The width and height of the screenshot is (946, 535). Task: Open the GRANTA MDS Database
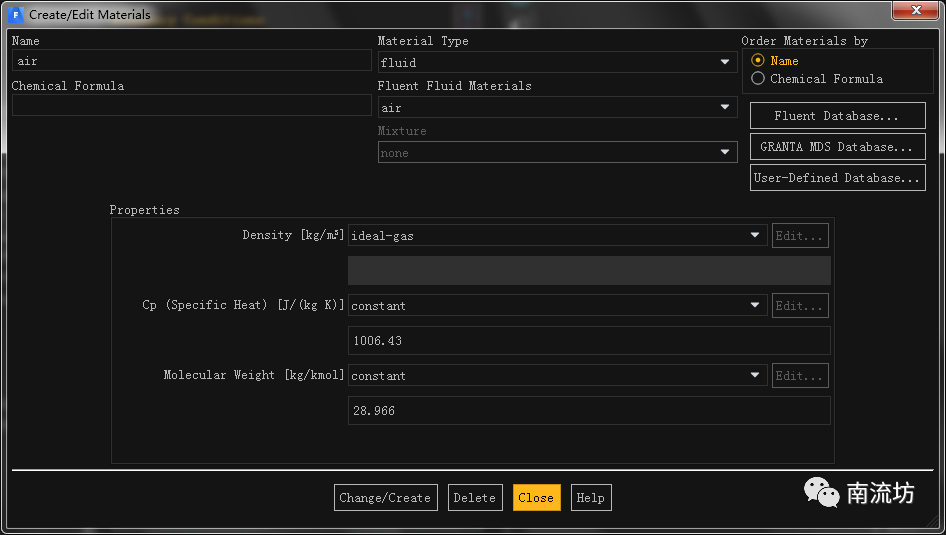[x=837, y=147]
